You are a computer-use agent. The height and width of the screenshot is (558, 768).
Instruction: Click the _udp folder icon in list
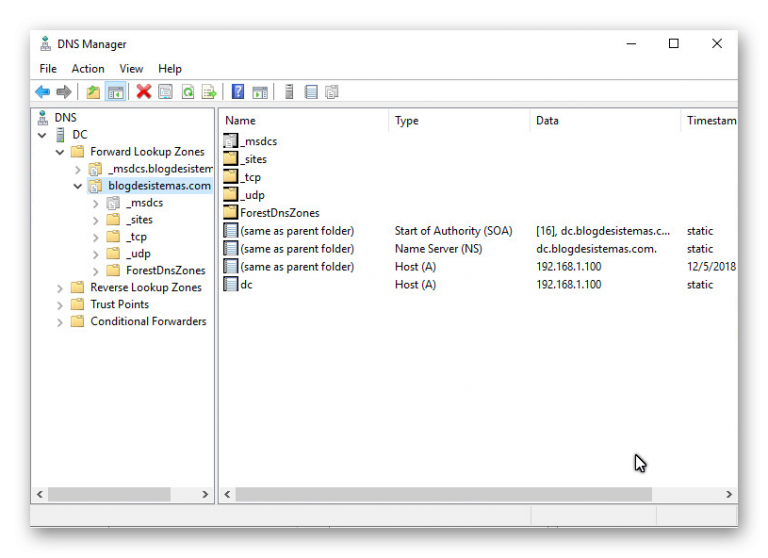pos(231,195)
